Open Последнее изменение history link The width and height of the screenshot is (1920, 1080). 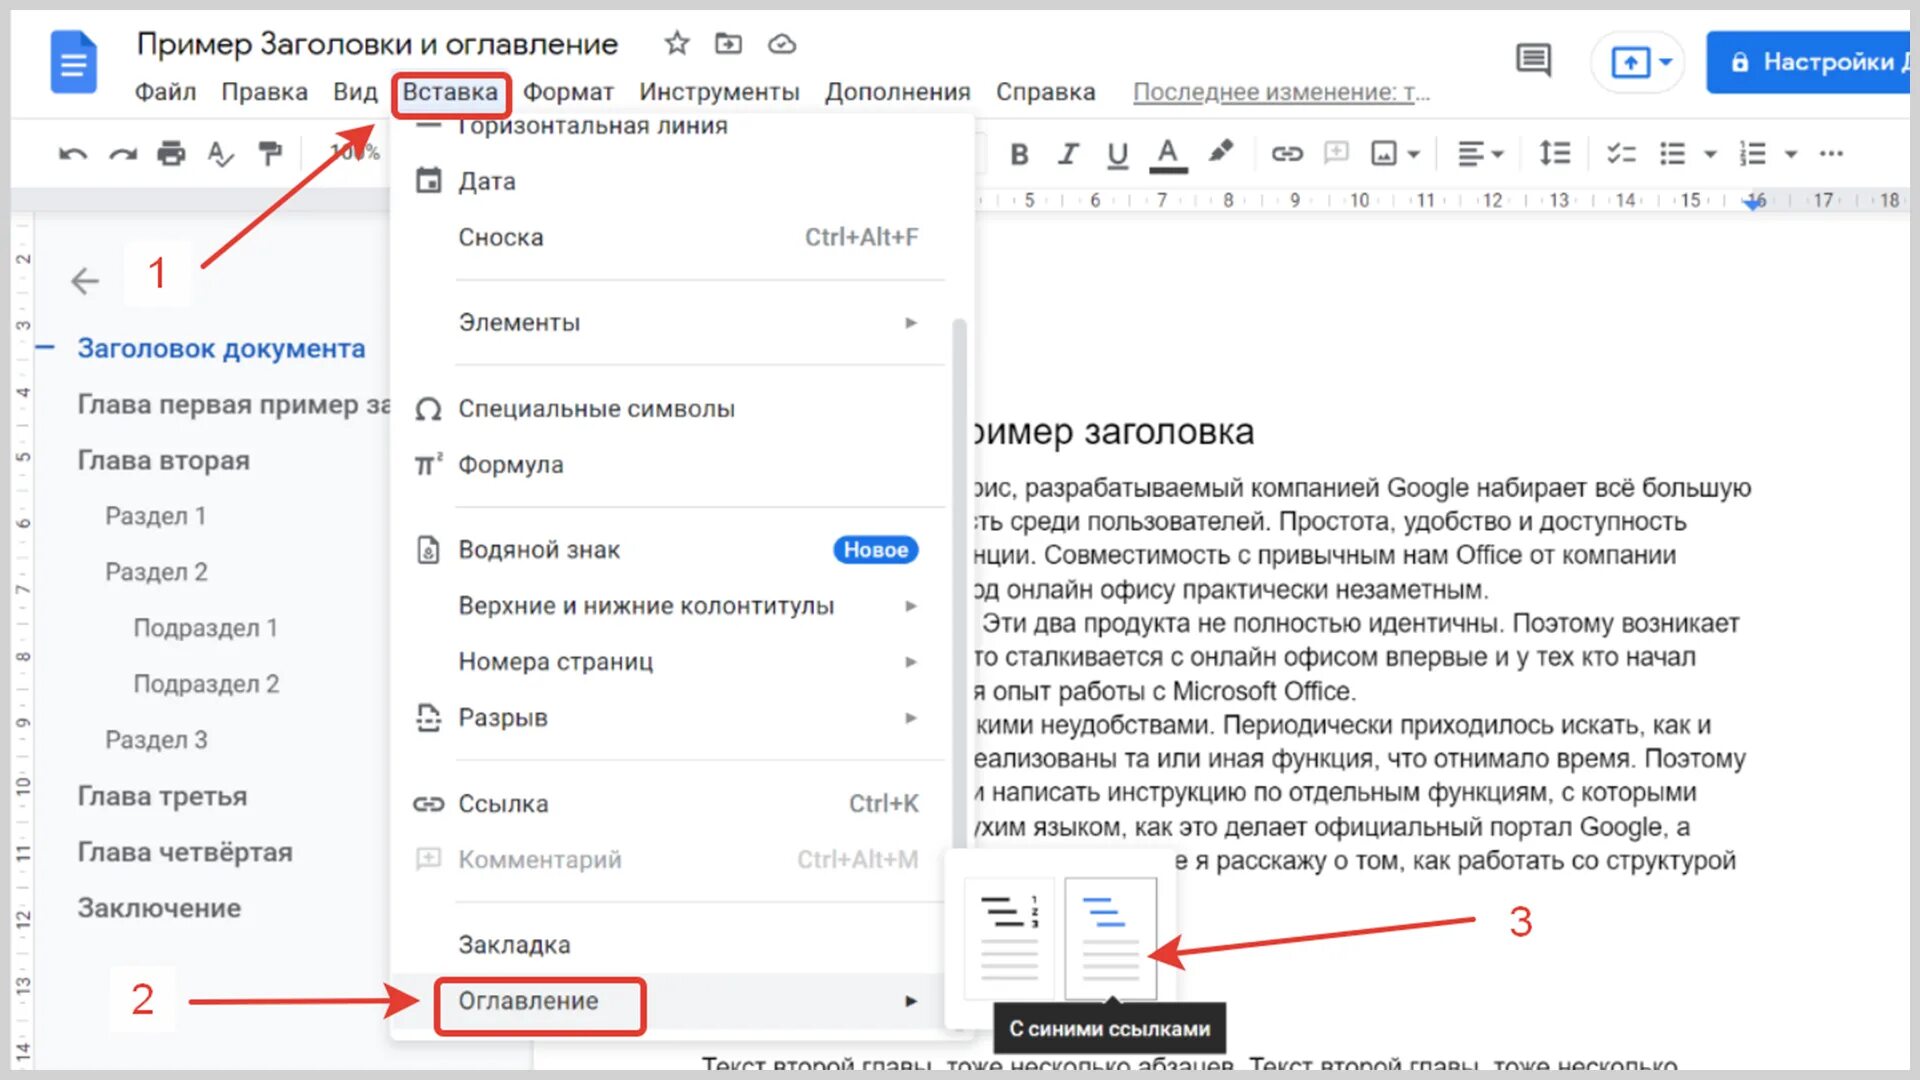tap(1281, 92)
